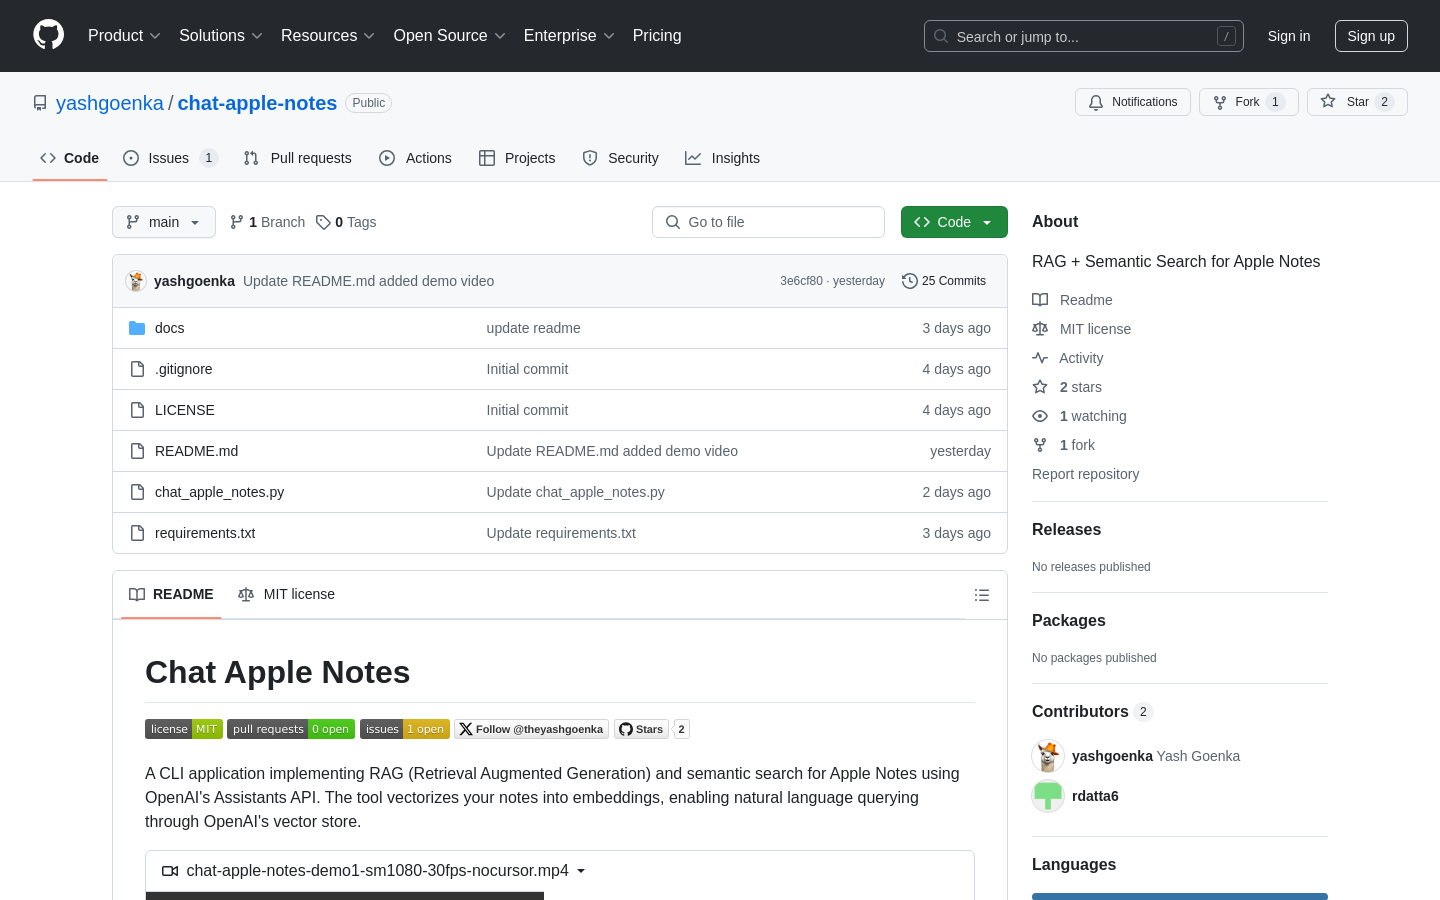Open README outline list icon
The image size is (1440, 900).
click(982, 595)
